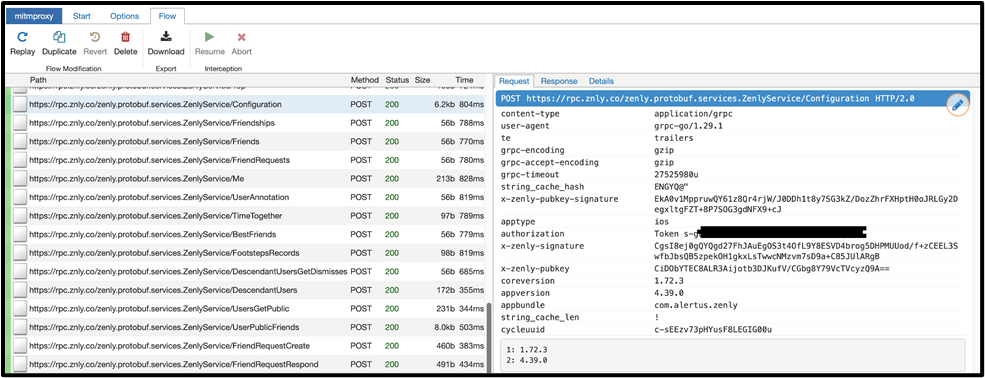
Task: Click the Download export icon
Action: click(x=166, y=37)
